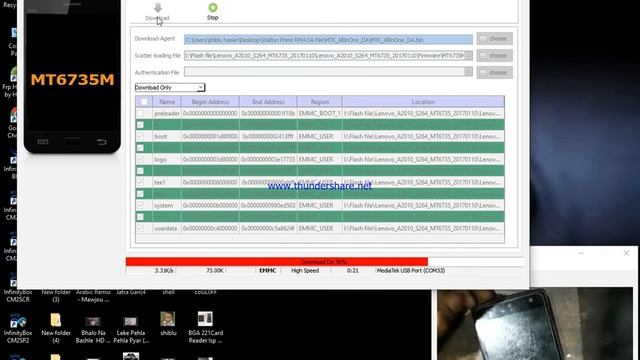Select the userdata name cell
The image size is (640, 360).
(x=167, y=228)
